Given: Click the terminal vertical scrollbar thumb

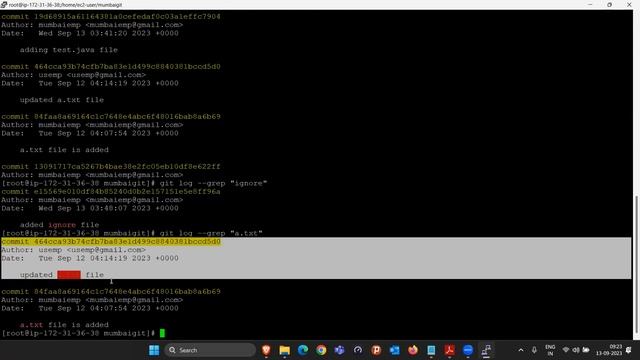Looking at the screenshot, I should [636, 264].
